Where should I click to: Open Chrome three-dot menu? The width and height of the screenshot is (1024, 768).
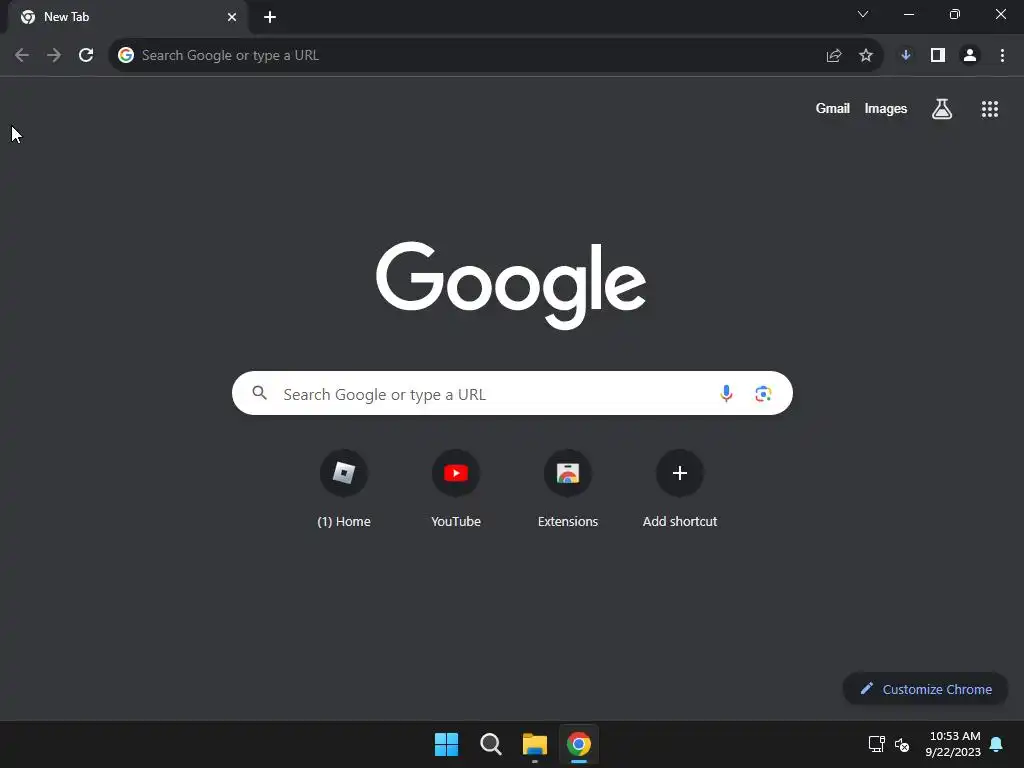[1002, 56]
